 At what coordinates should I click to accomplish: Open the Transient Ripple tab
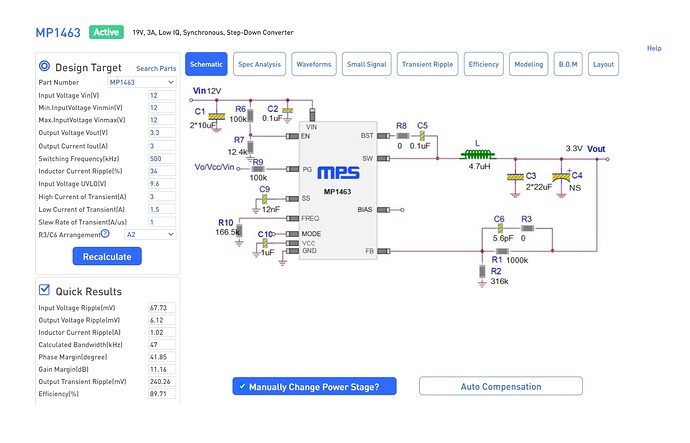click(427, 64)
